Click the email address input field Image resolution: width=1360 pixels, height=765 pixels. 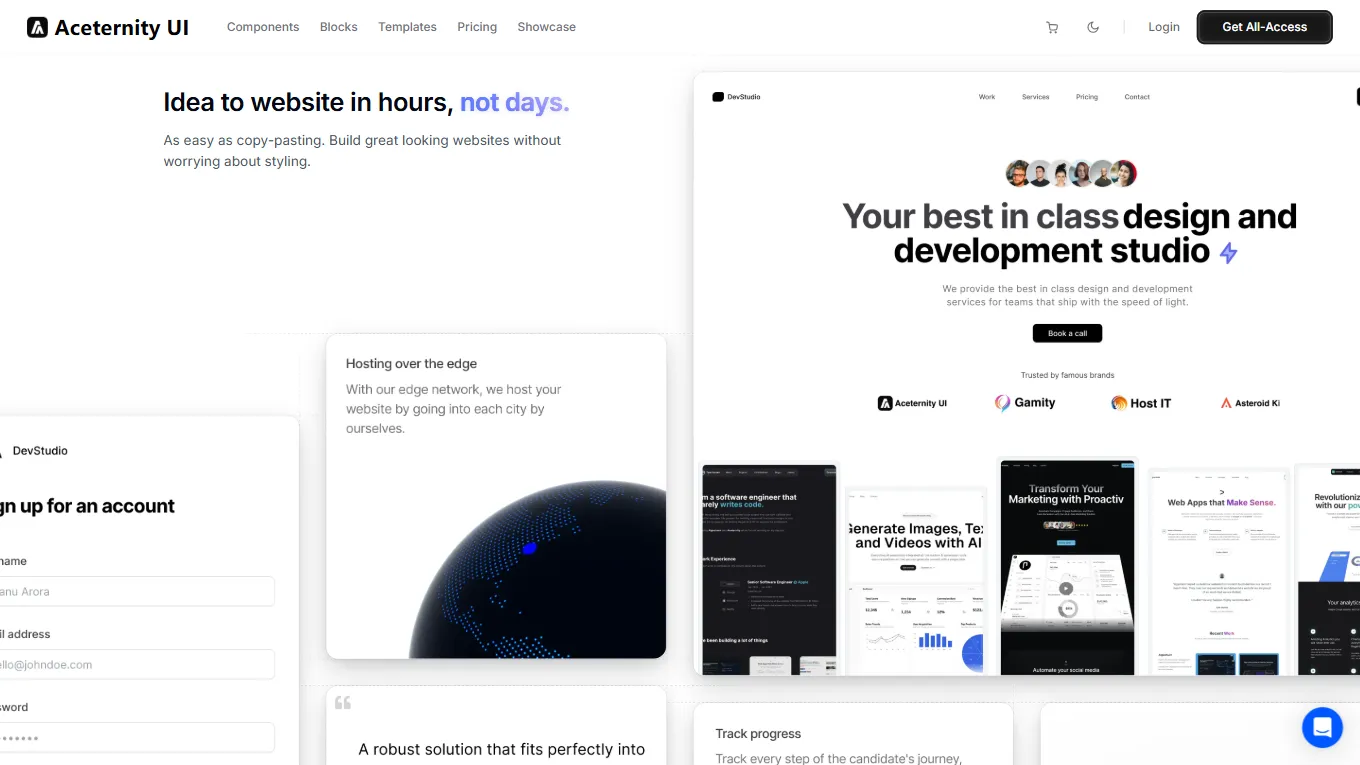[x=137, y=664]
